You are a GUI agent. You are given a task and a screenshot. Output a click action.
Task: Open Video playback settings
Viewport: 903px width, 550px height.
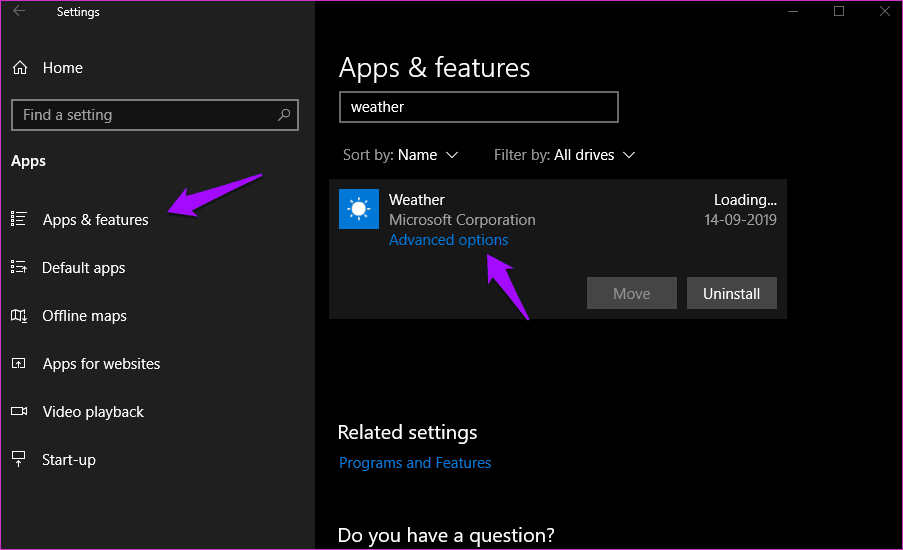pyautogui.click(x=93, y=412)
